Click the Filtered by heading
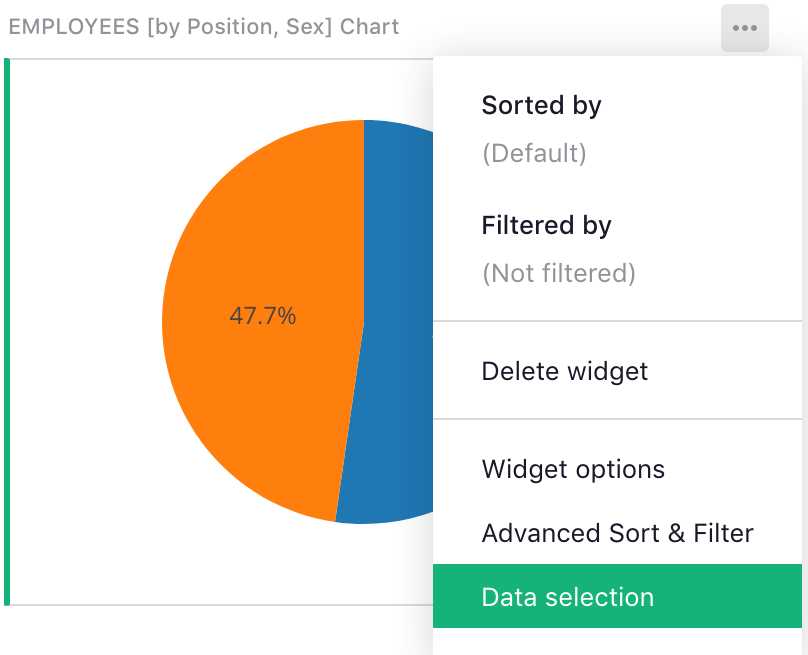The width and height of the screenshot is (808, 655). tap(546, 225)
